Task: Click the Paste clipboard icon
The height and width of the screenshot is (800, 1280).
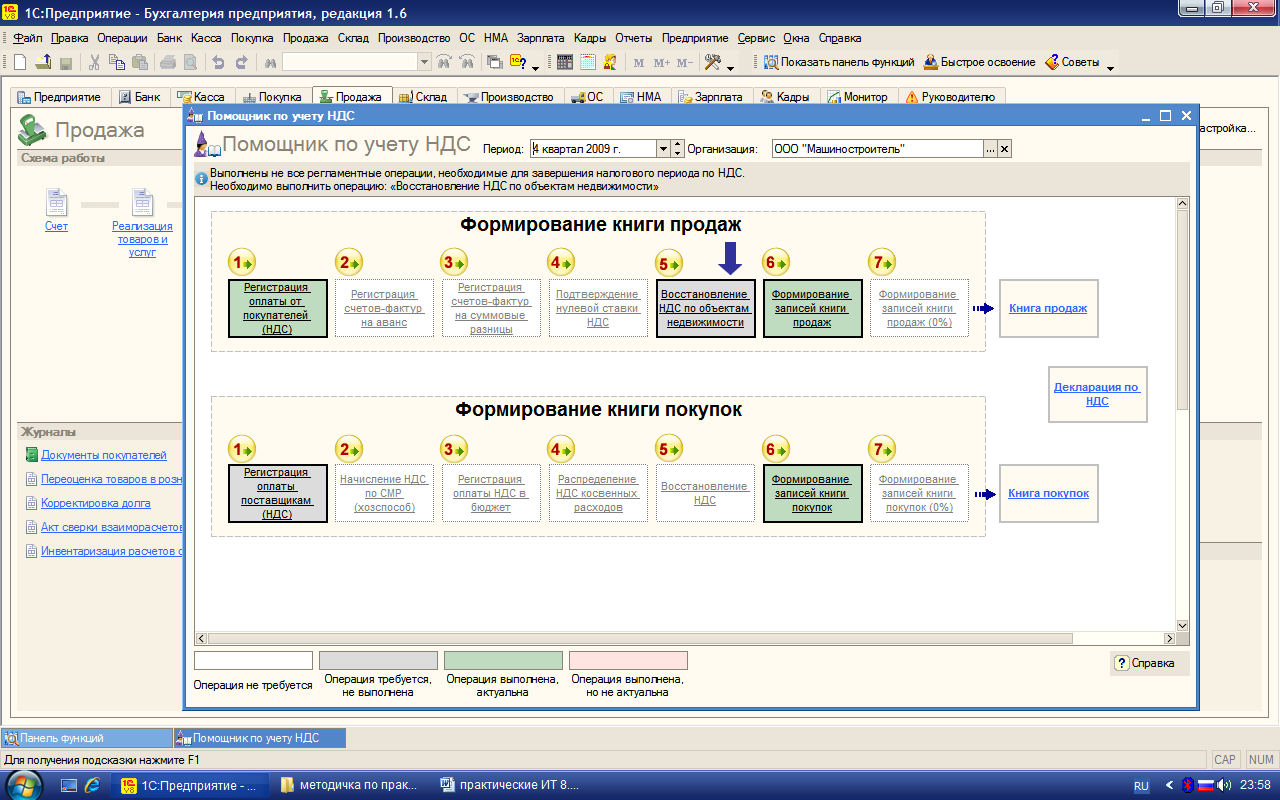Action: [138, 62]
